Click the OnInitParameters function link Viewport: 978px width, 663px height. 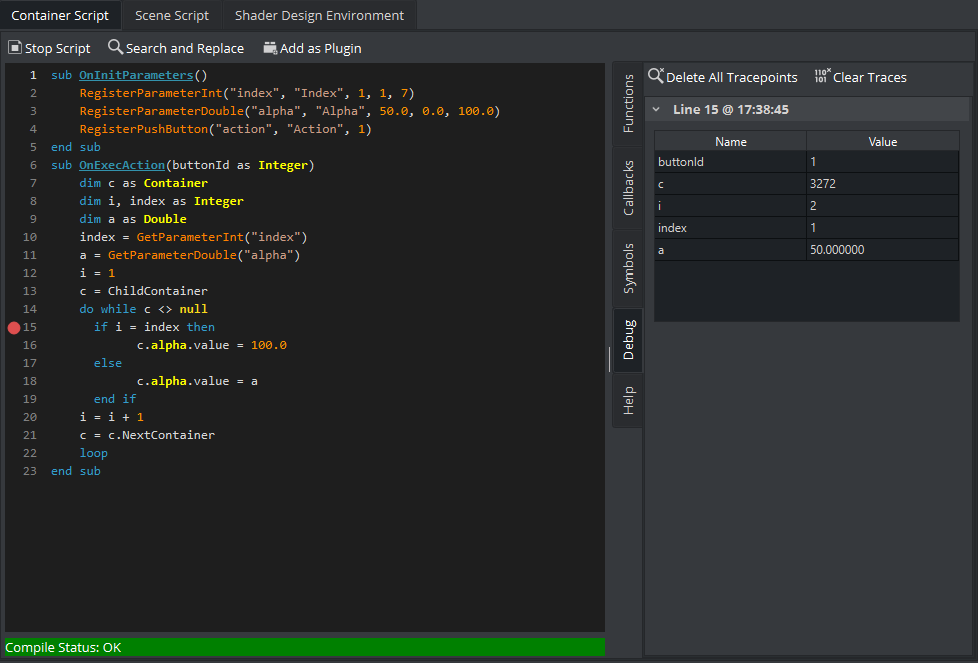tap(136, 75)
